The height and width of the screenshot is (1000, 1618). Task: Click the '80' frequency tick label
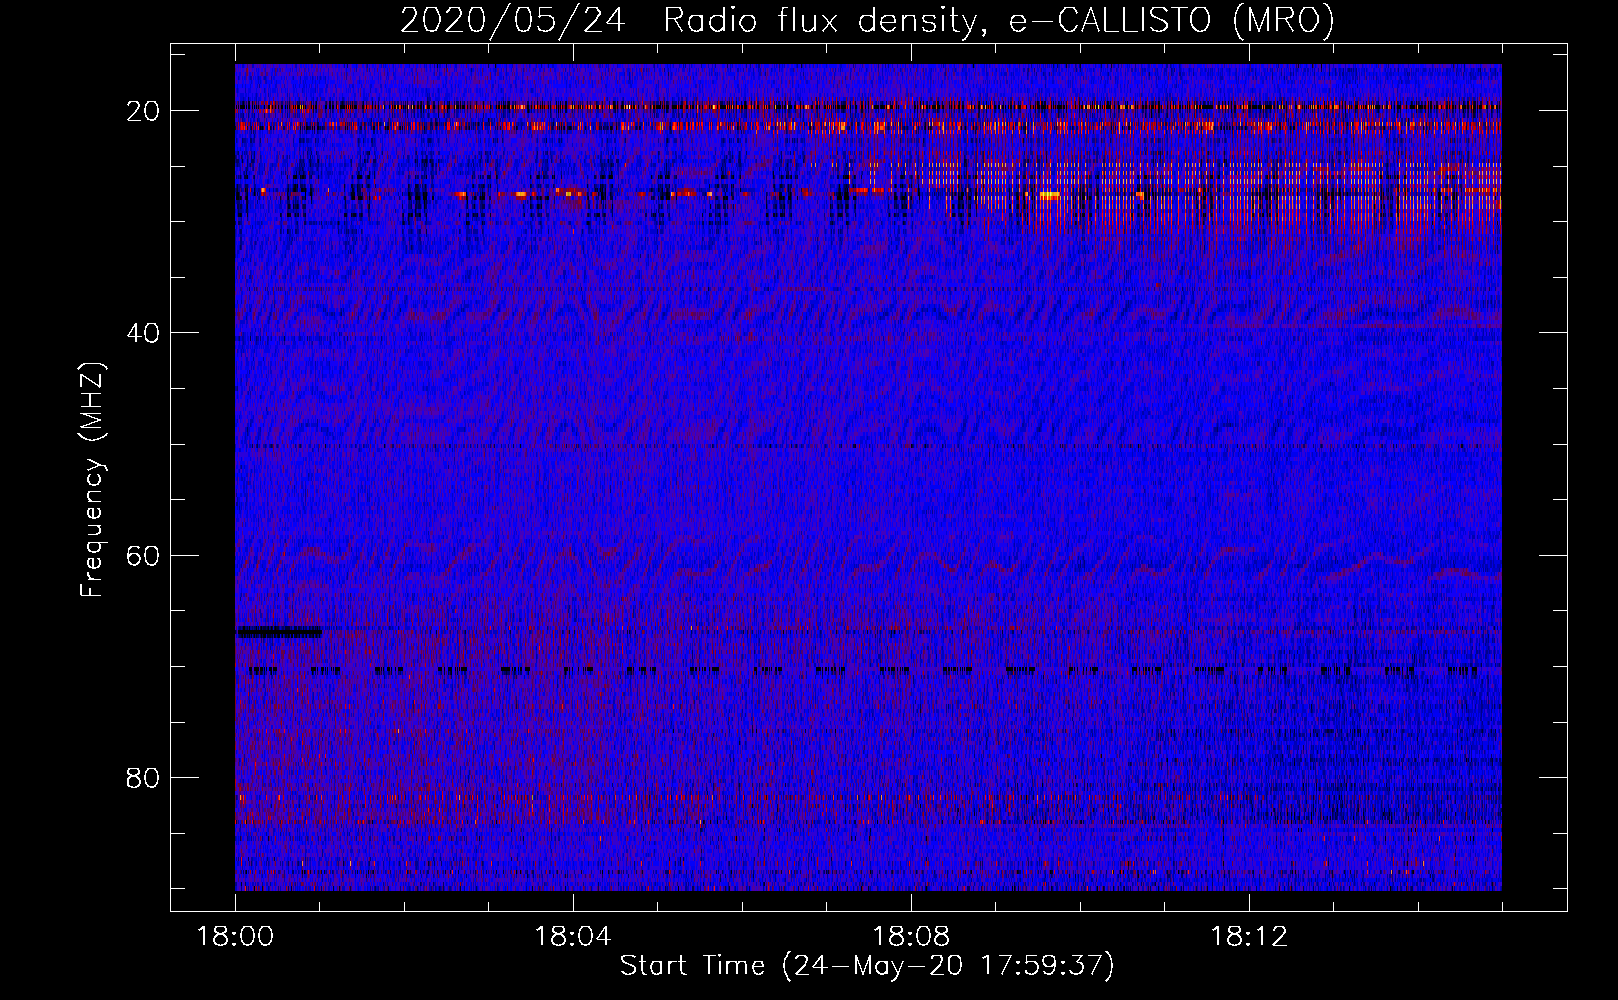tap(143, 777)
